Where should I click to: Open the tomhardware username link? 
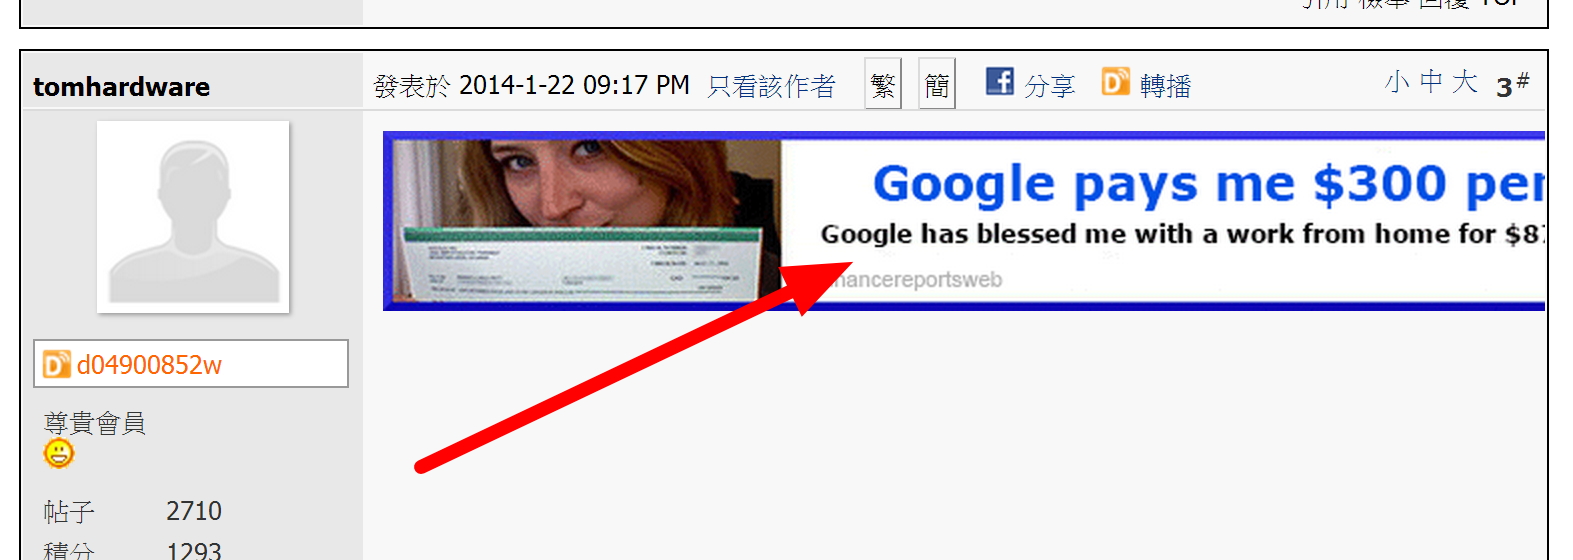point(121,87)
